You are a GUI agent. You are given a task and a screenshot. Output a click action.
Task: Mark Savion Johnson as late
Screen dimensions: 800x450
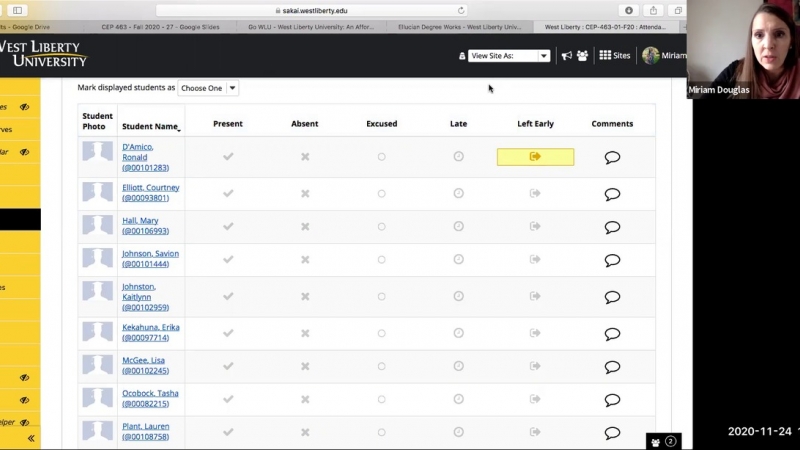(x=458, y=259)
